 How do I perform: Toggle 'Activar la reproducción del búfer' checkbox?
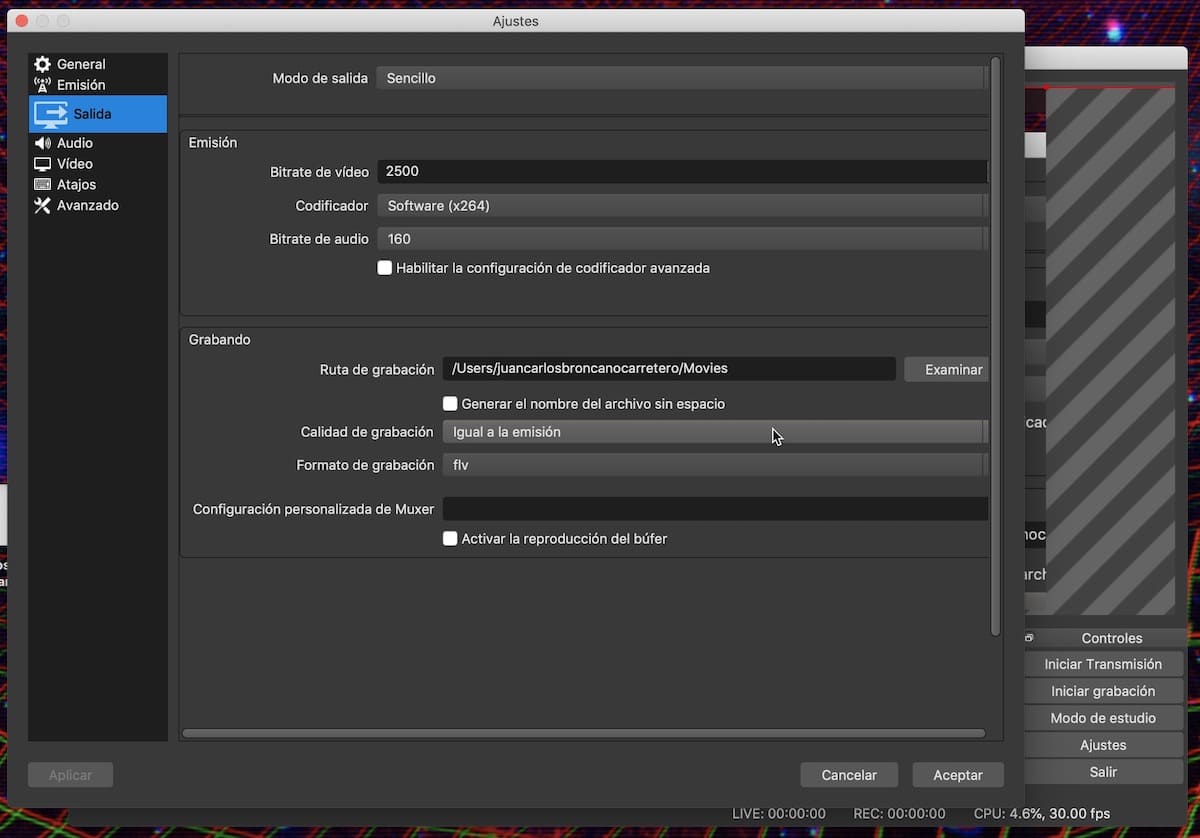click(450, 538)
